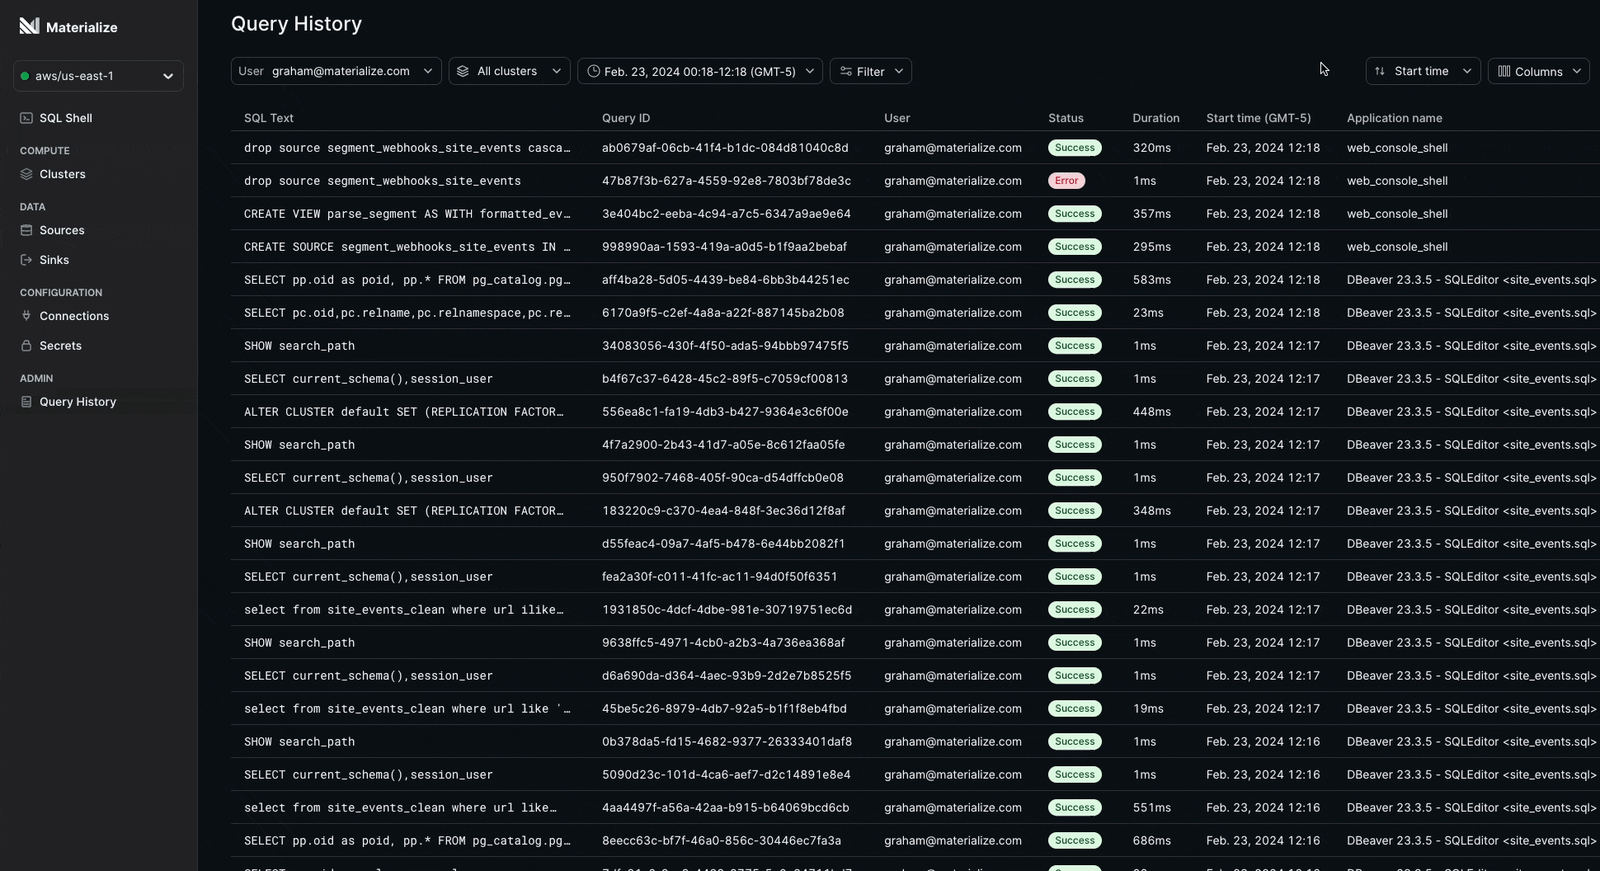
Task: Click the Sources icon in sidebar
Action: coord(26,230)
